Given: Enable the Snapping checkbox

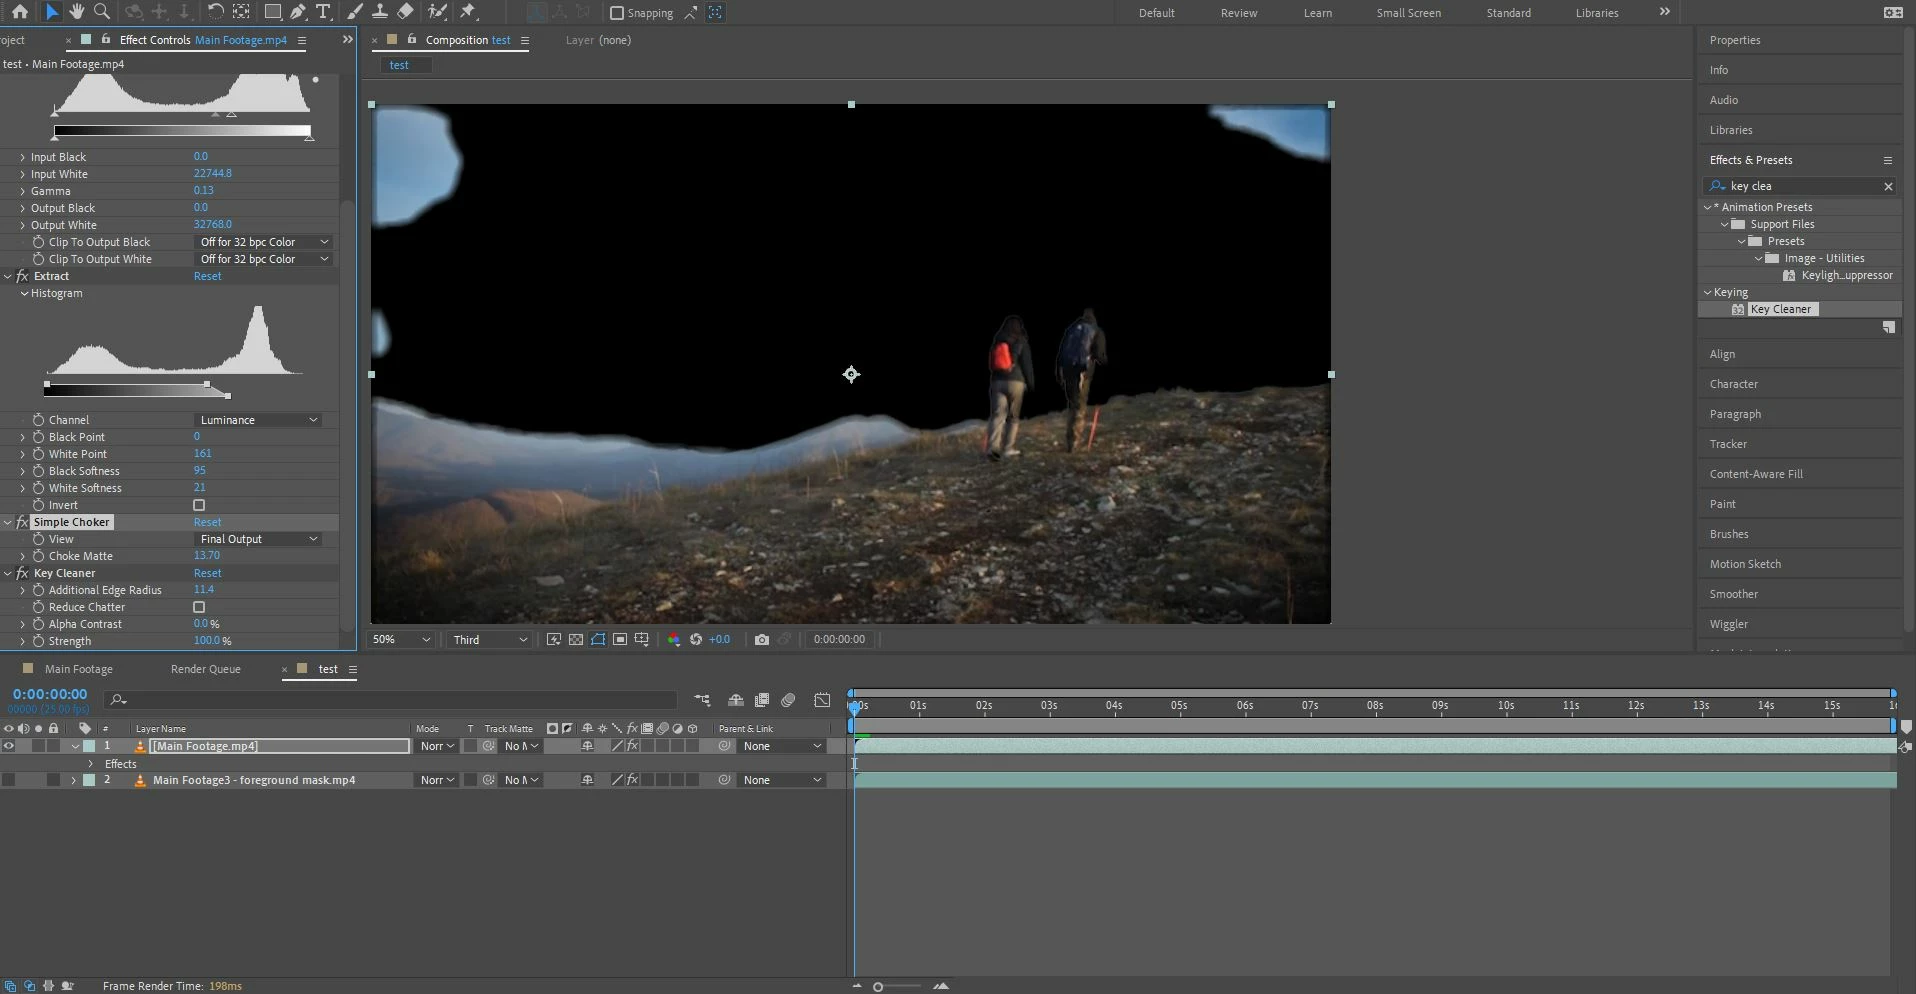Looking at the screenshot, I should [617, 13].
